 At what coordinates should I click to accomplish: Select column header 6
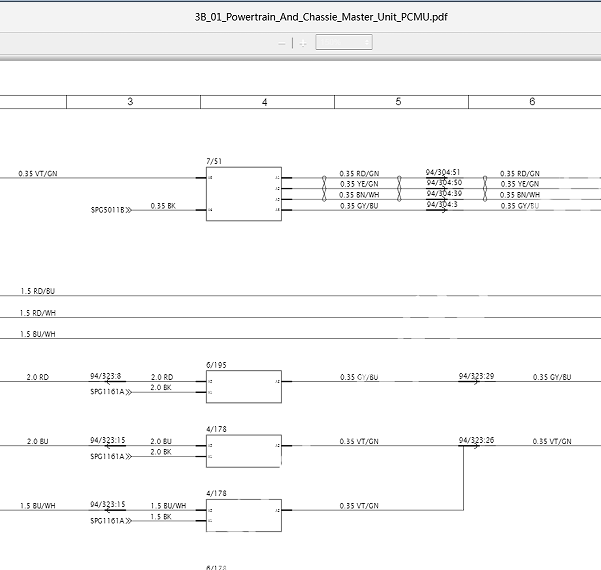pos(534,102)
